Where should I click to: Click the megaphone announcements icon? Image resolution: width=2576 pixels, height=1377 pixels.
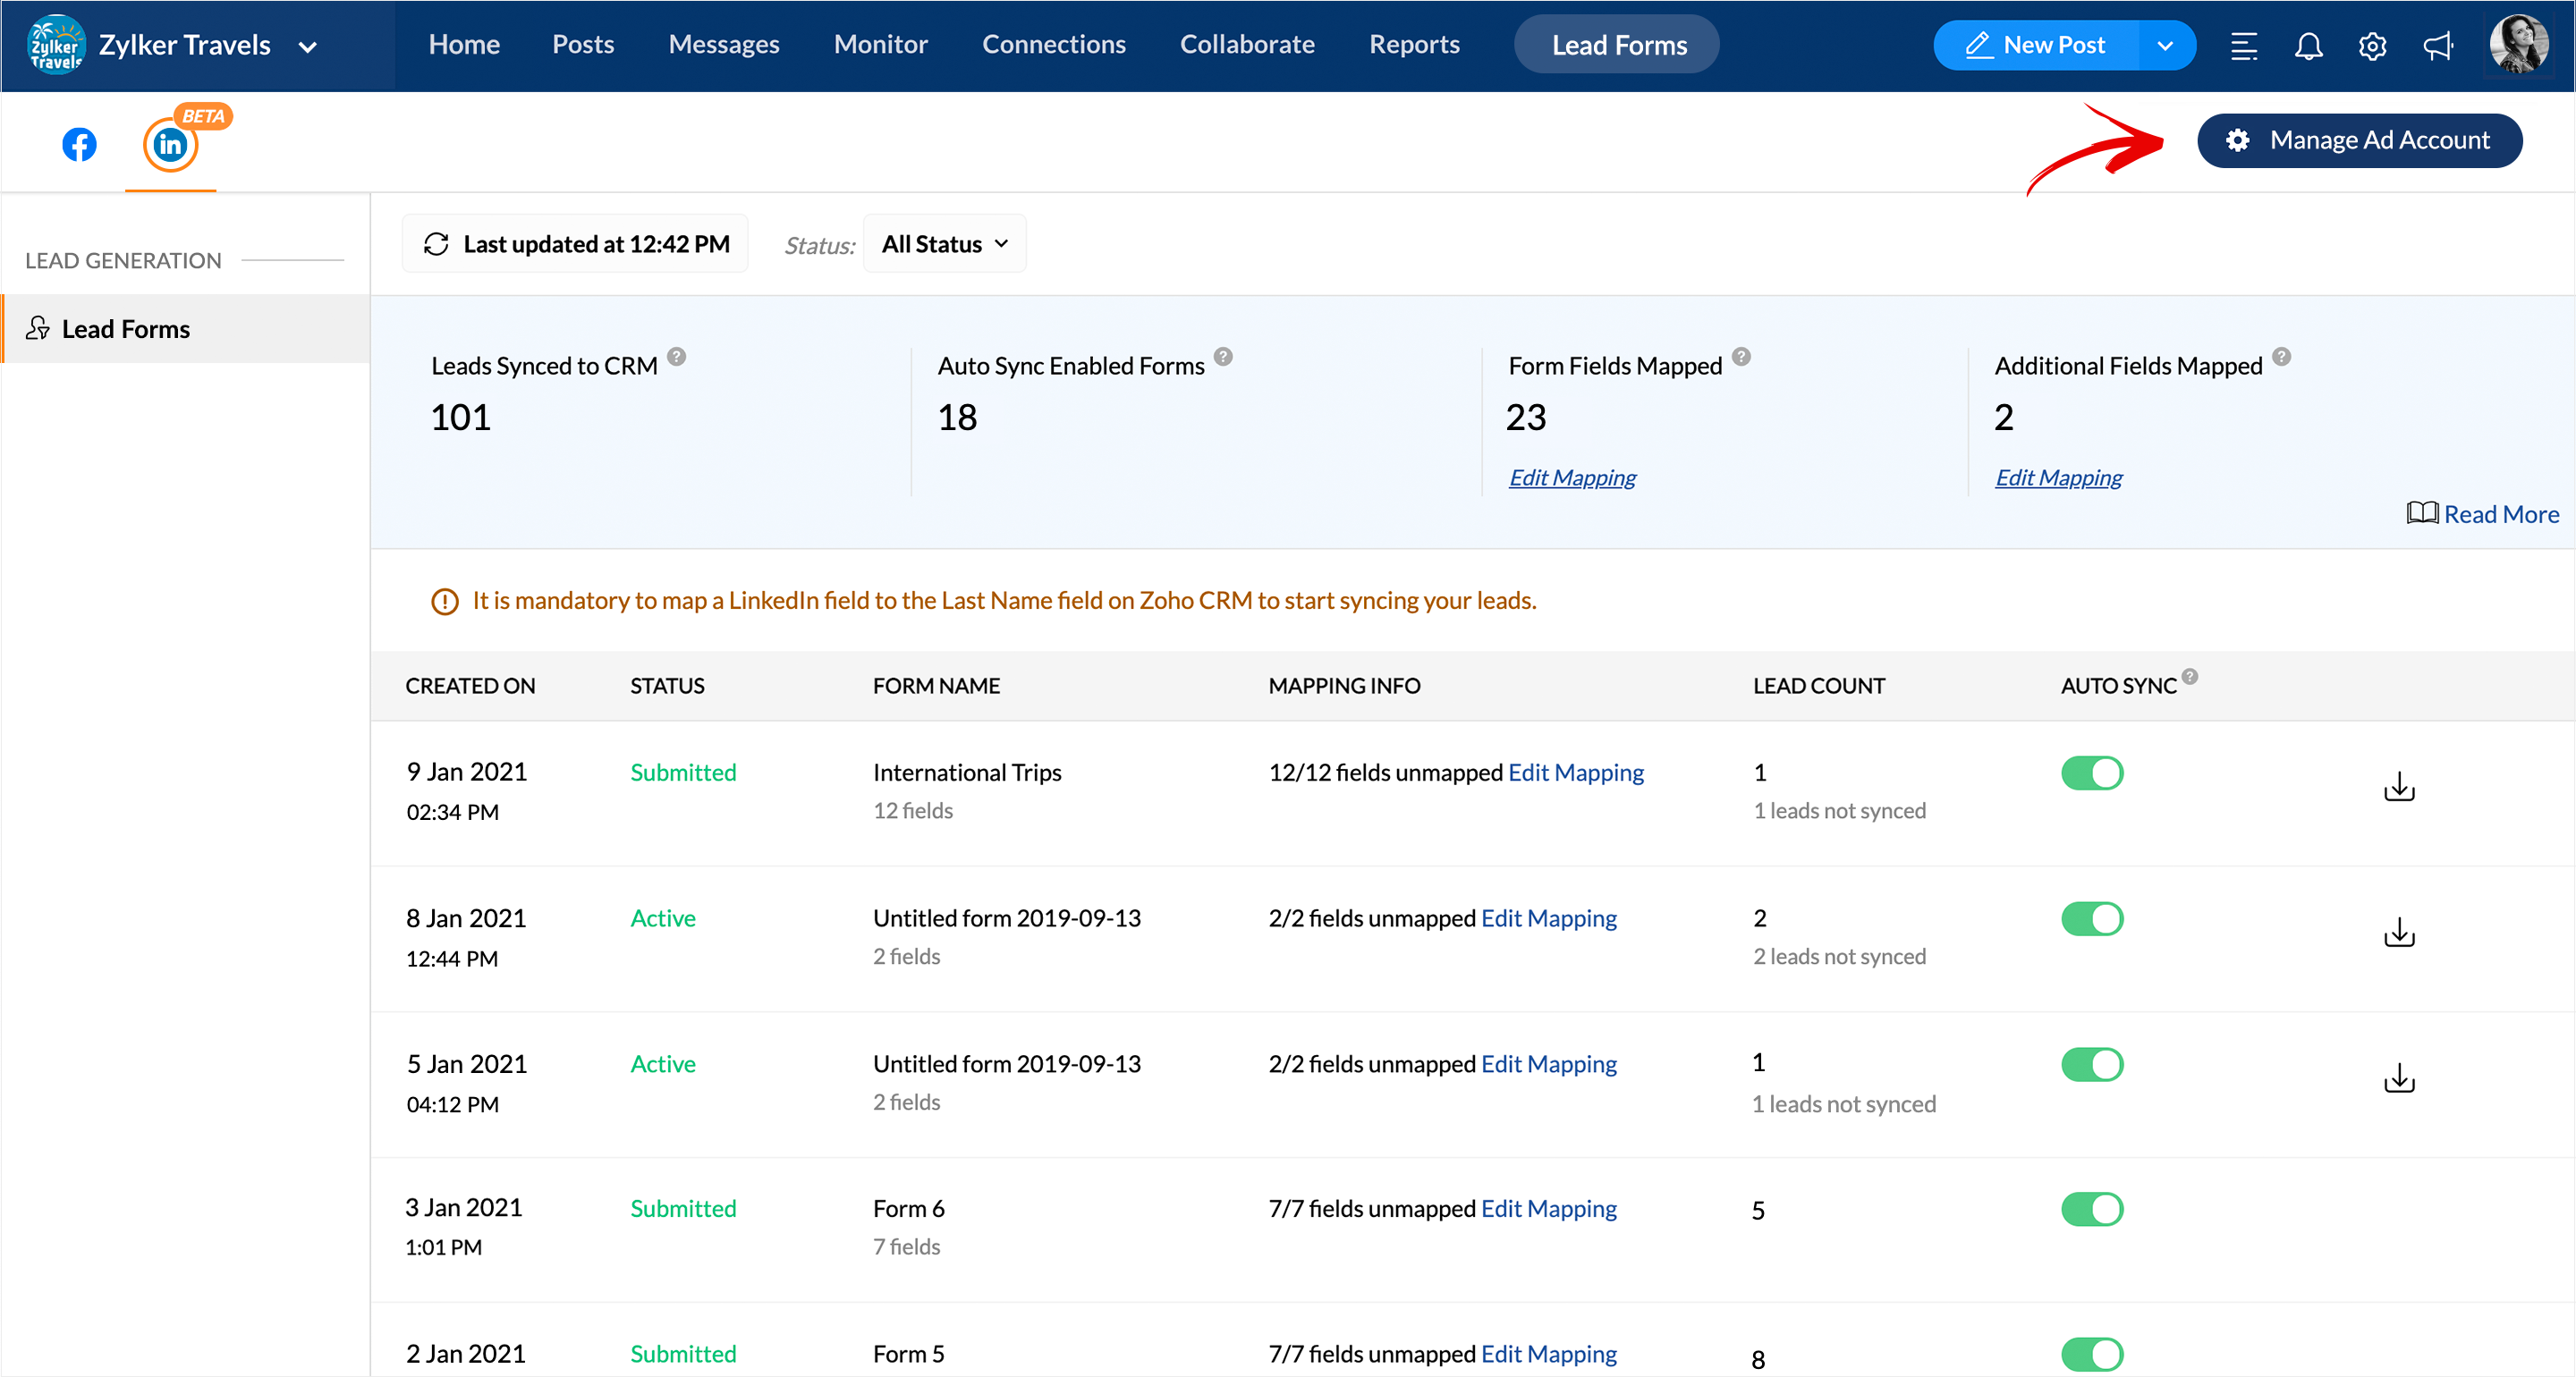[2437, 46]
